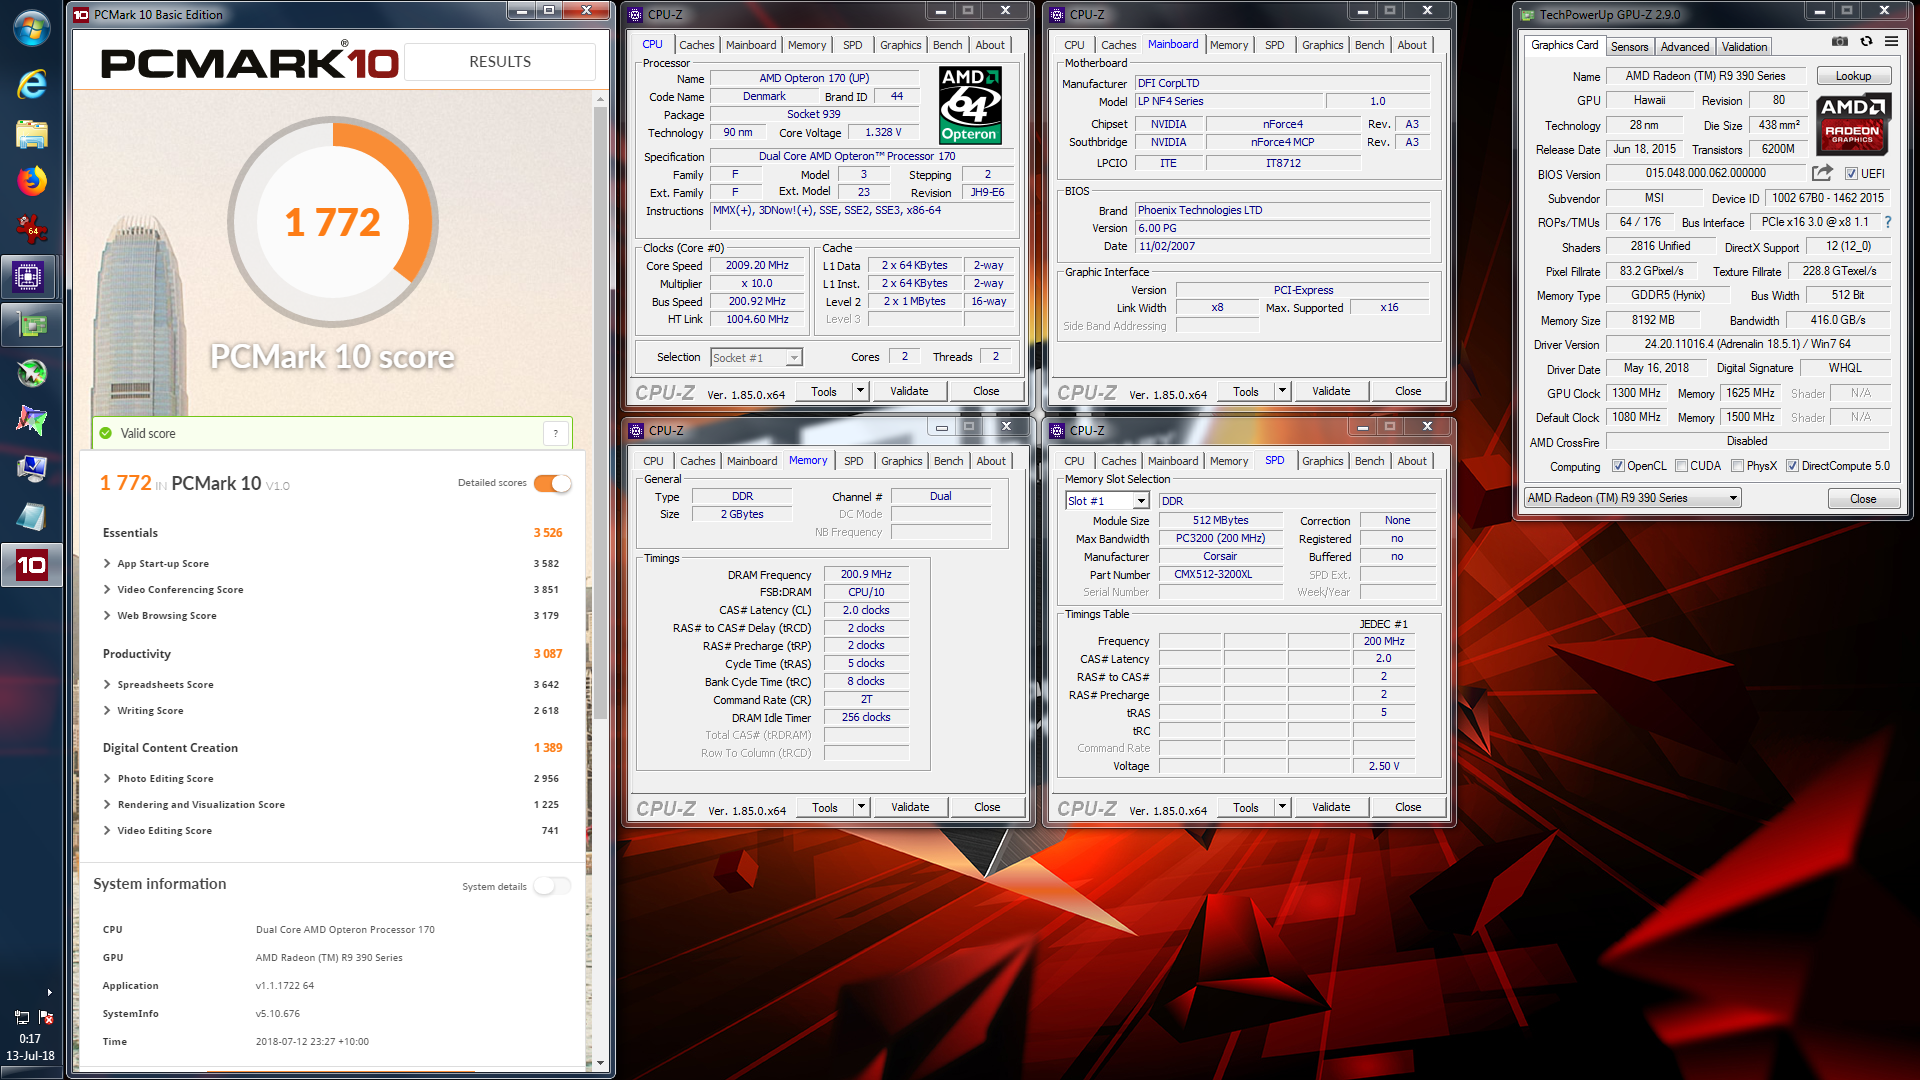Open the Validation tab in GPU-Z
Viewport: 1920px width, 1080px height.
(x=1744, y=47)
